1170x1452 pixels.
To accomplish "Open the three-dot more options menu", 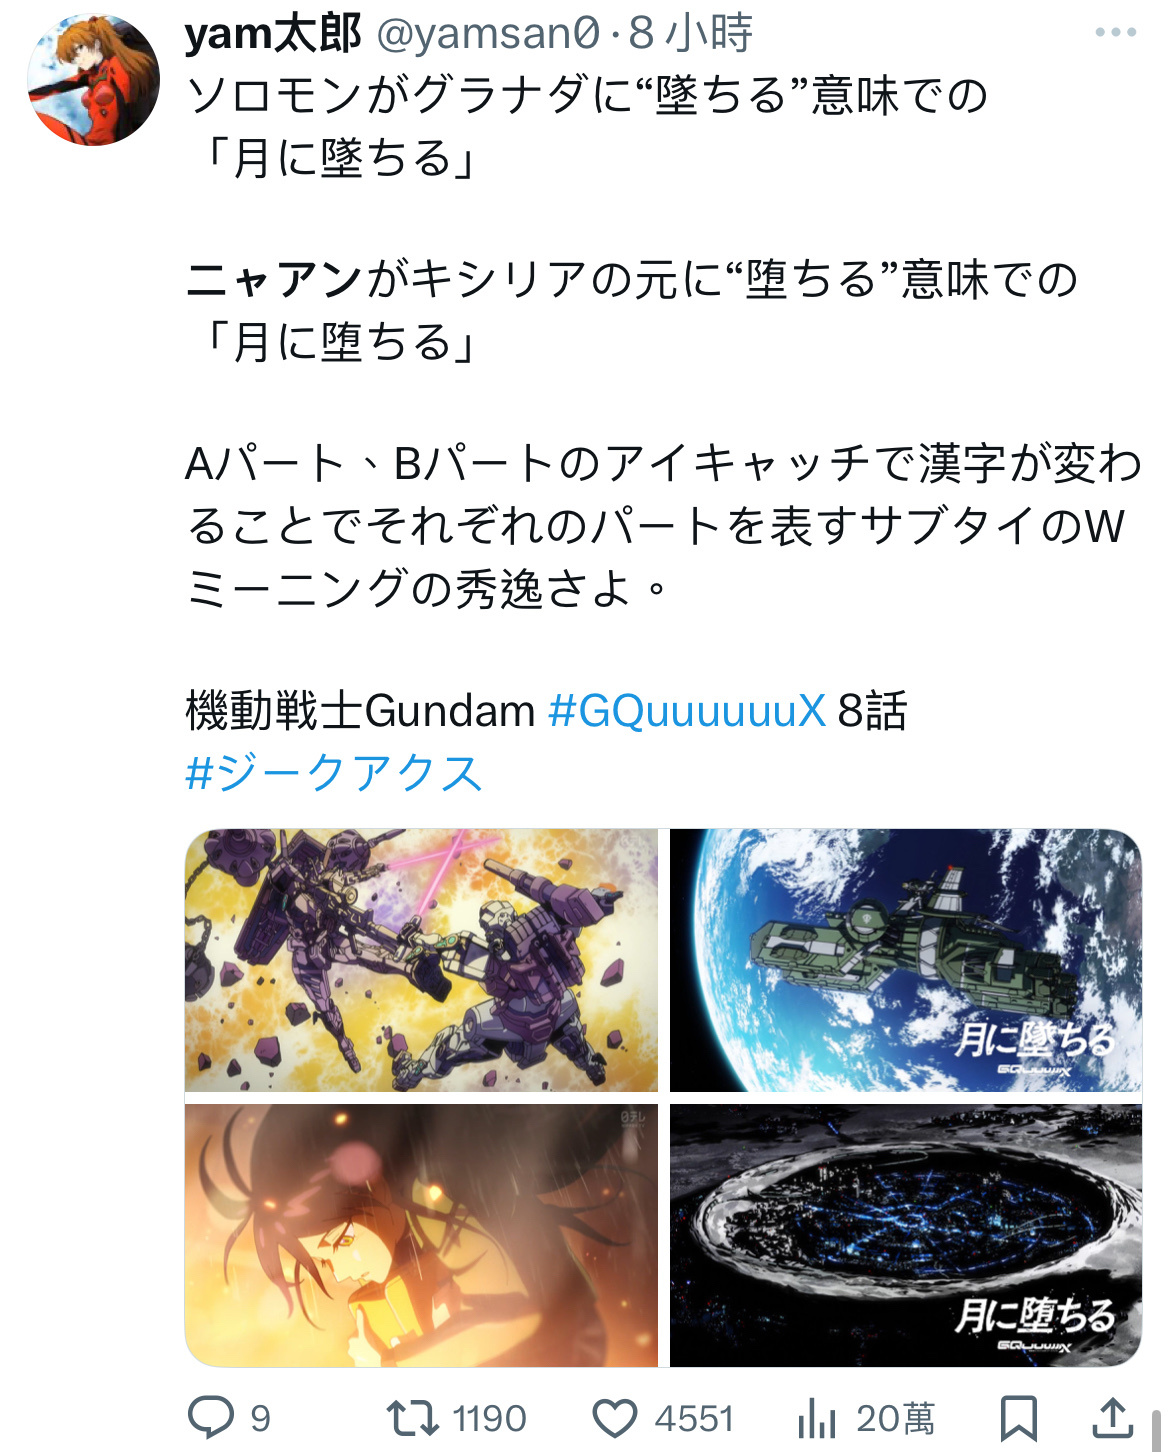I will click(1116, 32).
